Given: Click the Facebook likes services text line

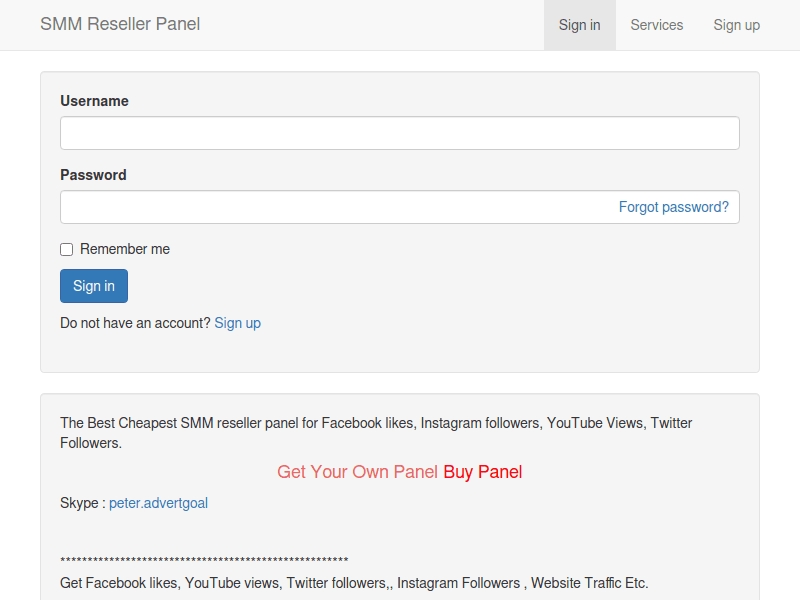Looking at the screenshot, I should click(x=353, y=583).
